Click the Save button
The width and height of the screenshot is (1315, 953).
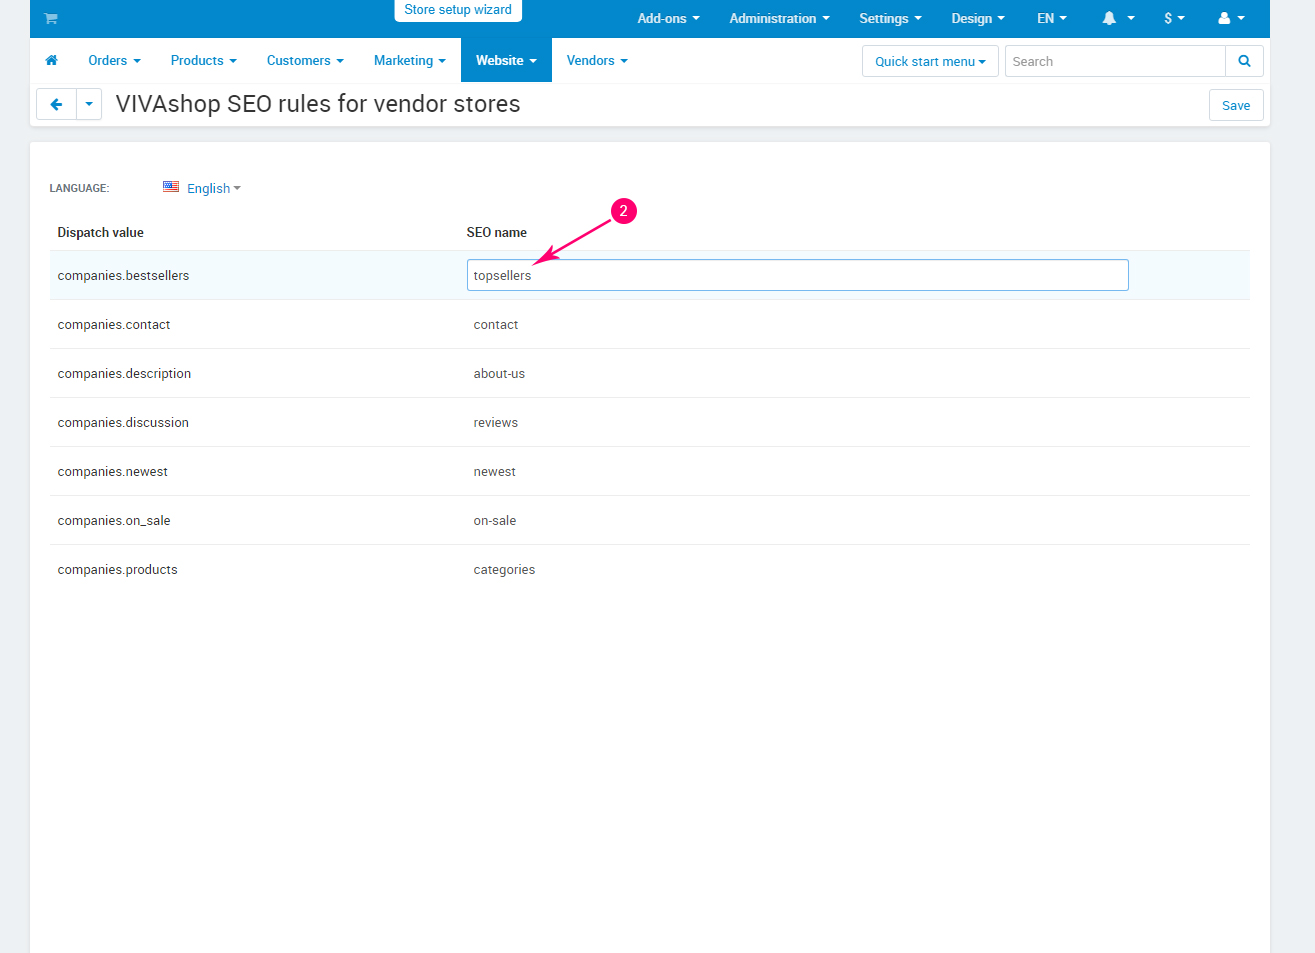(1235, 106)
